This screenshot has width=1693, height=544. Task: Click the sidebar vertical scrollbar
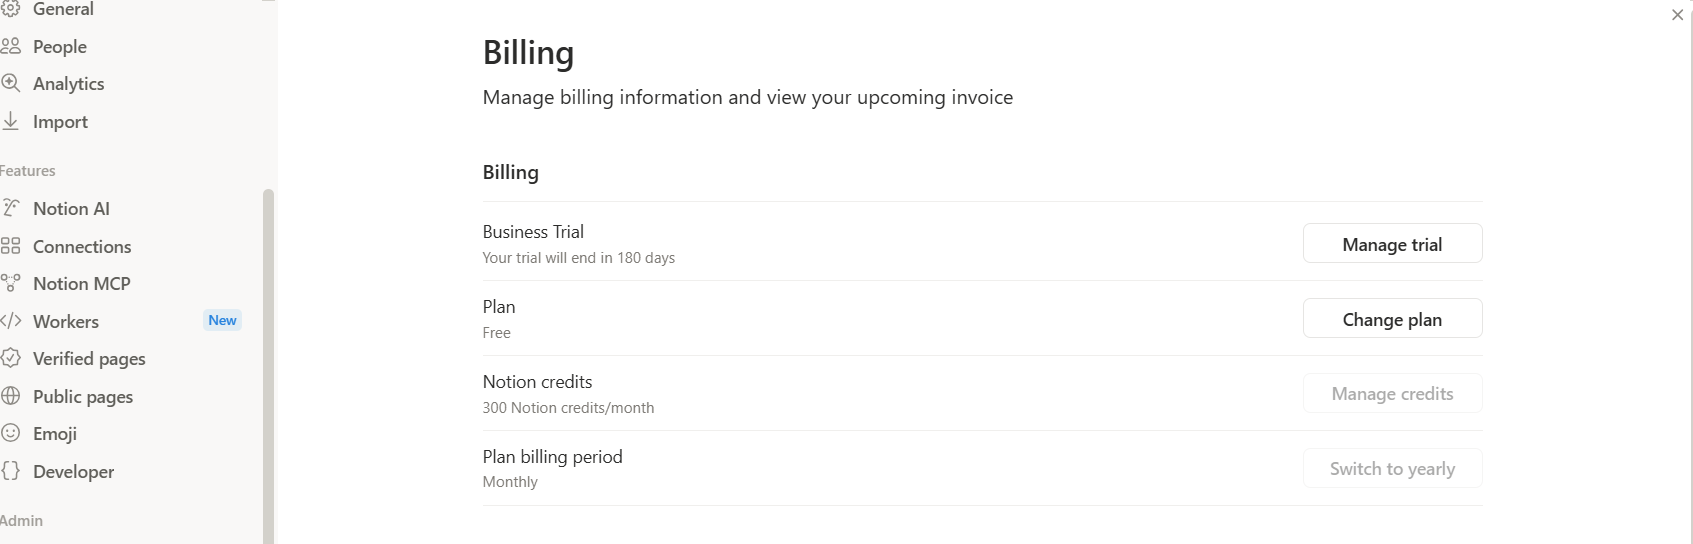pos(268,365)
